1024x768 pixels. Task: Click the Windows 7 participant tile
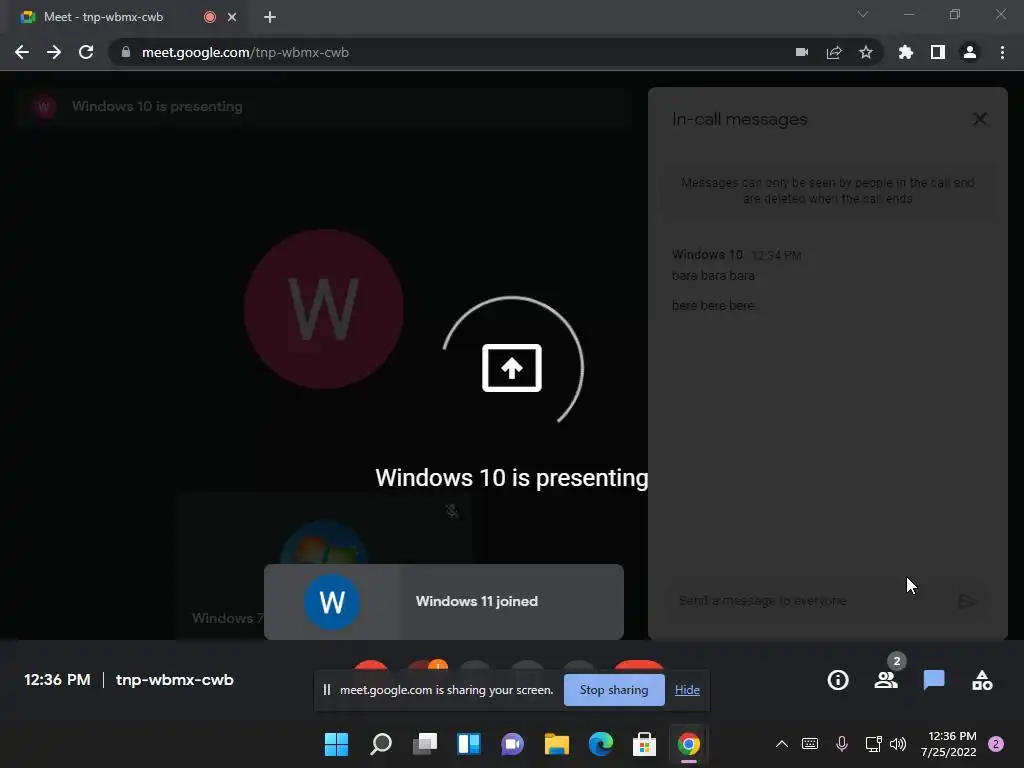[x=324, y=565]
